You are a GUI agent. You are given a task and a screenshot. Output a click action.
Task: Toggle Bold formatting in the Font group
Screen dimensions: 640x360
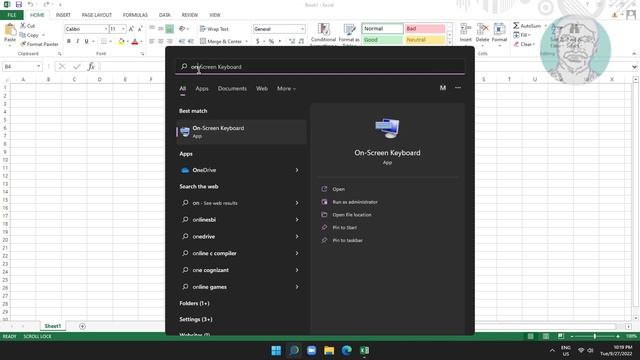point(69,41)
